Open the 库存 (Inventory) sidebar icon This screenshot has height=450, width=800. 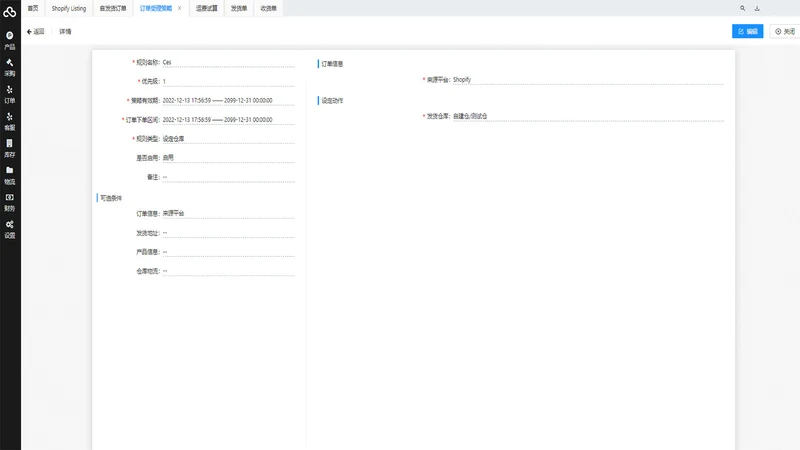pos(10,148)
